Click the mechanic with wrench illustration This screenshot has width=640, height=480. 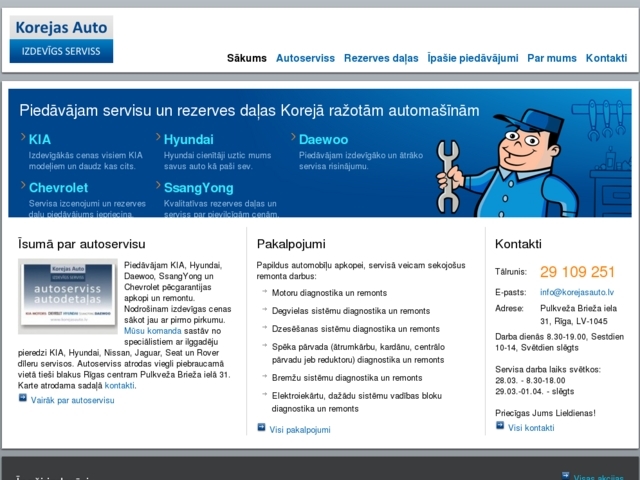(x=507, y=163)
